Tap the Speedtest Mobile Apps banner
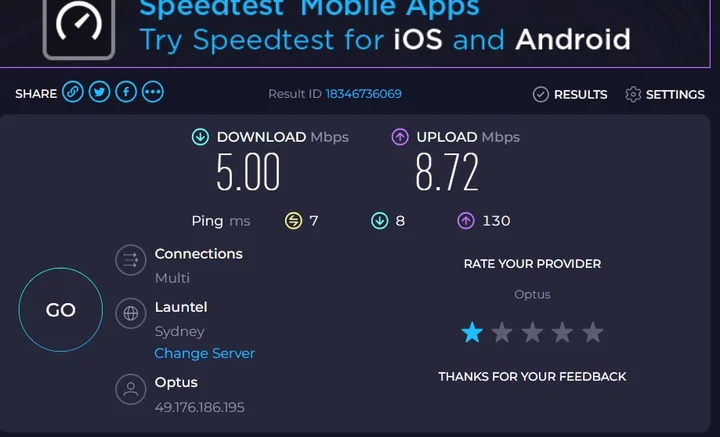 pos(385,28)
